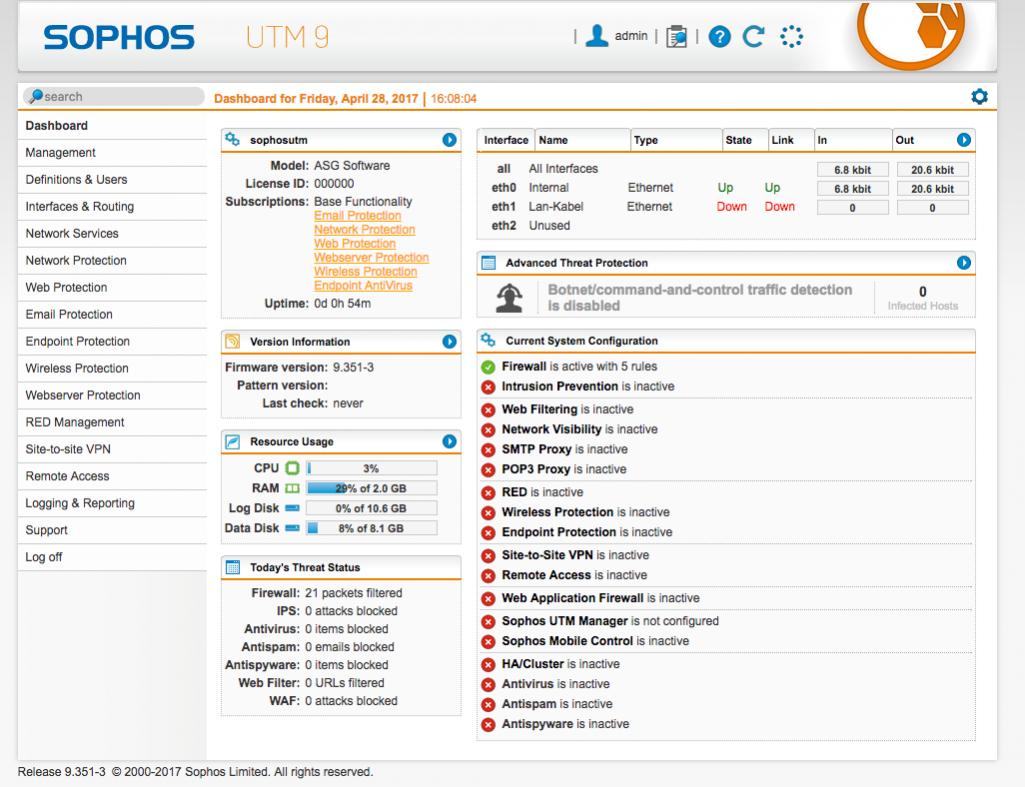The width and height of the screenshot is (1025, 787).
Task: Expand the Resource Usage panel arrow
Action: (x=449, y=441)
